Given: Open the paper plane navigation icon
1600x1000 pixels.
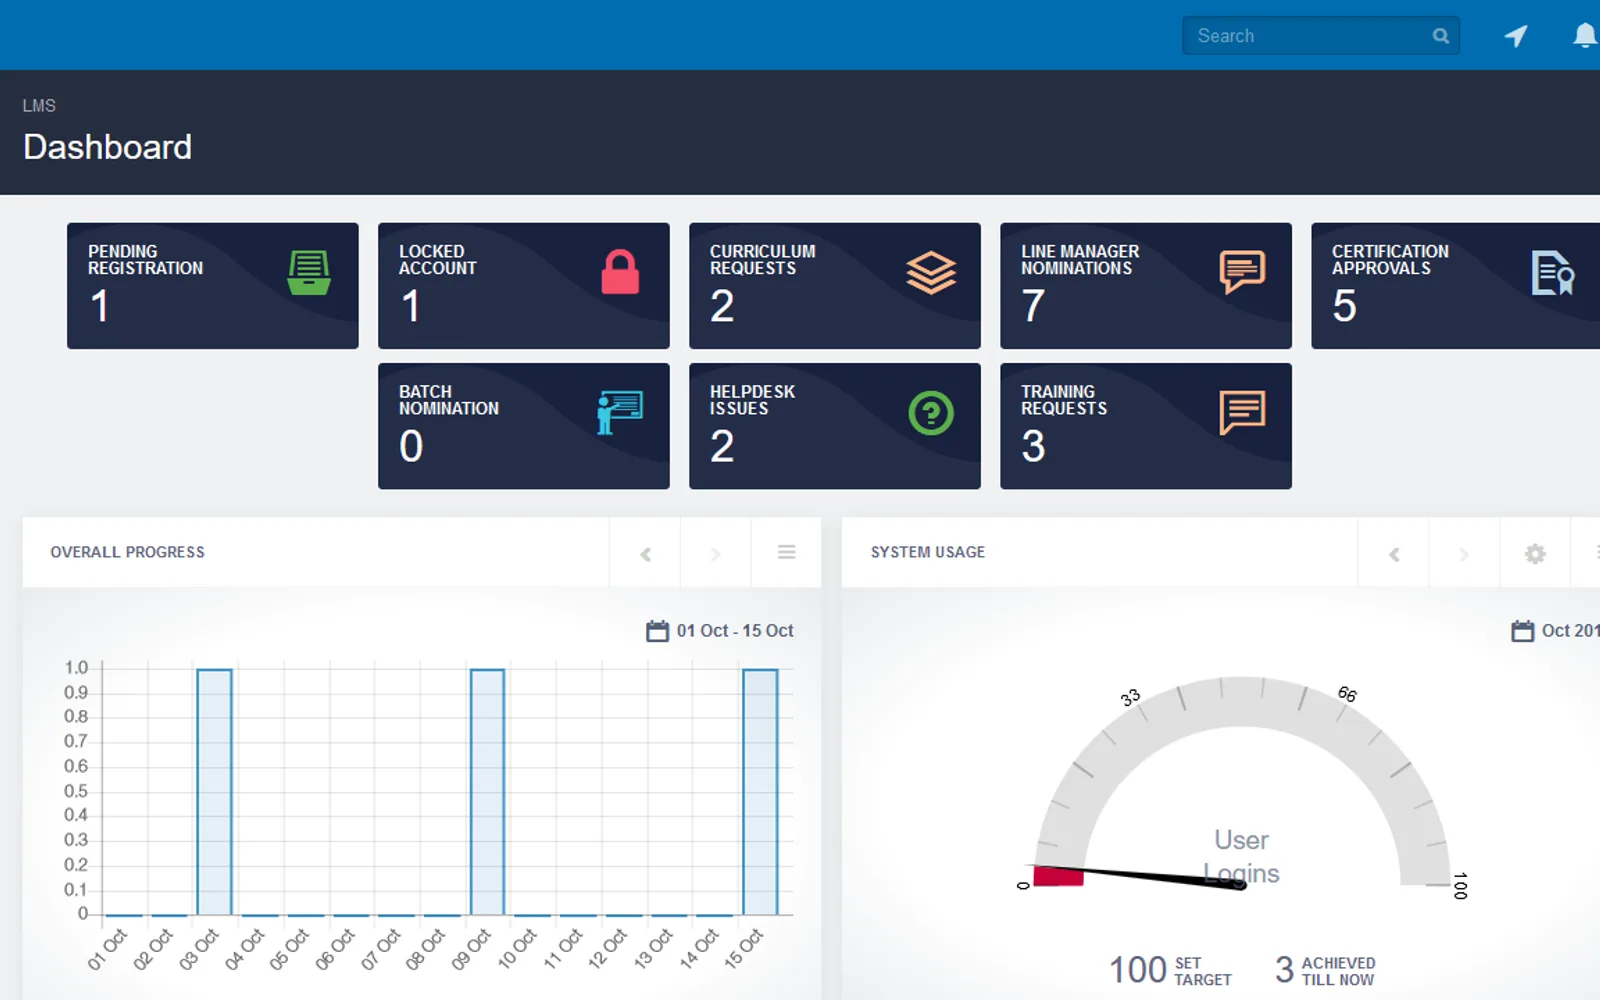Looking at the screenshot, I should point(1516,36).
